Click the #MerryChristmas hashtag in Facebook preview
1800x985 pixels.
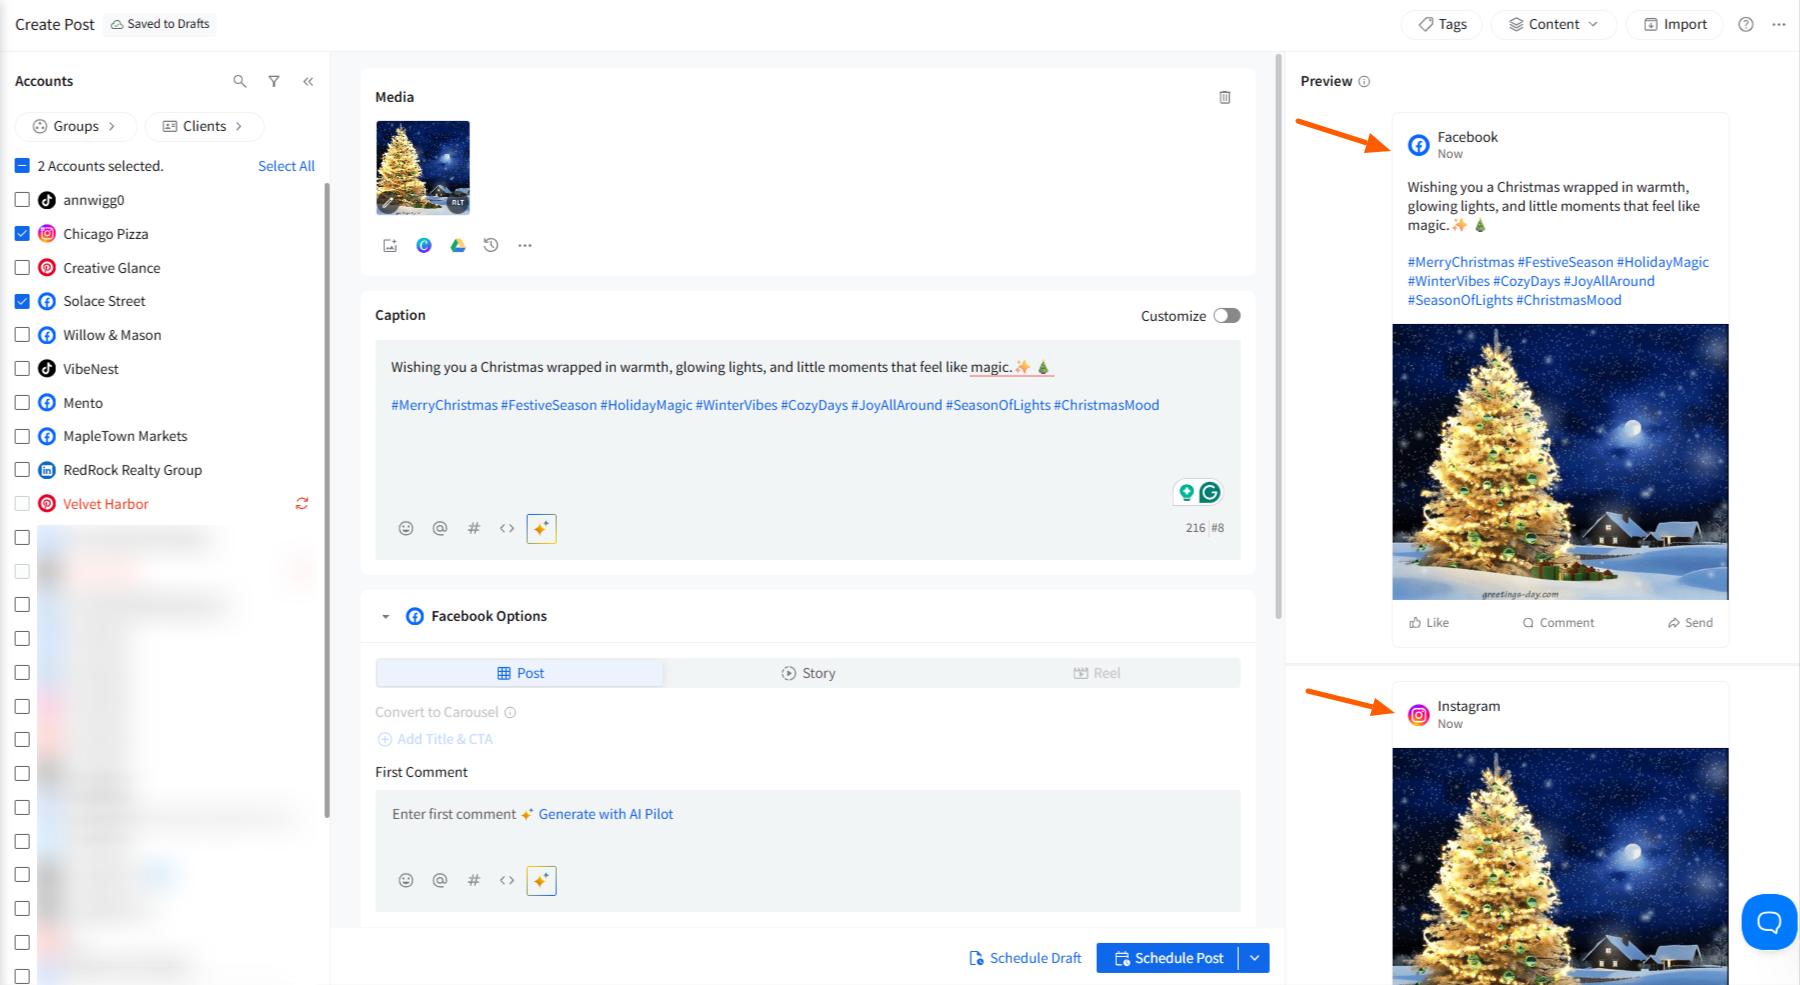point(1461,262)
